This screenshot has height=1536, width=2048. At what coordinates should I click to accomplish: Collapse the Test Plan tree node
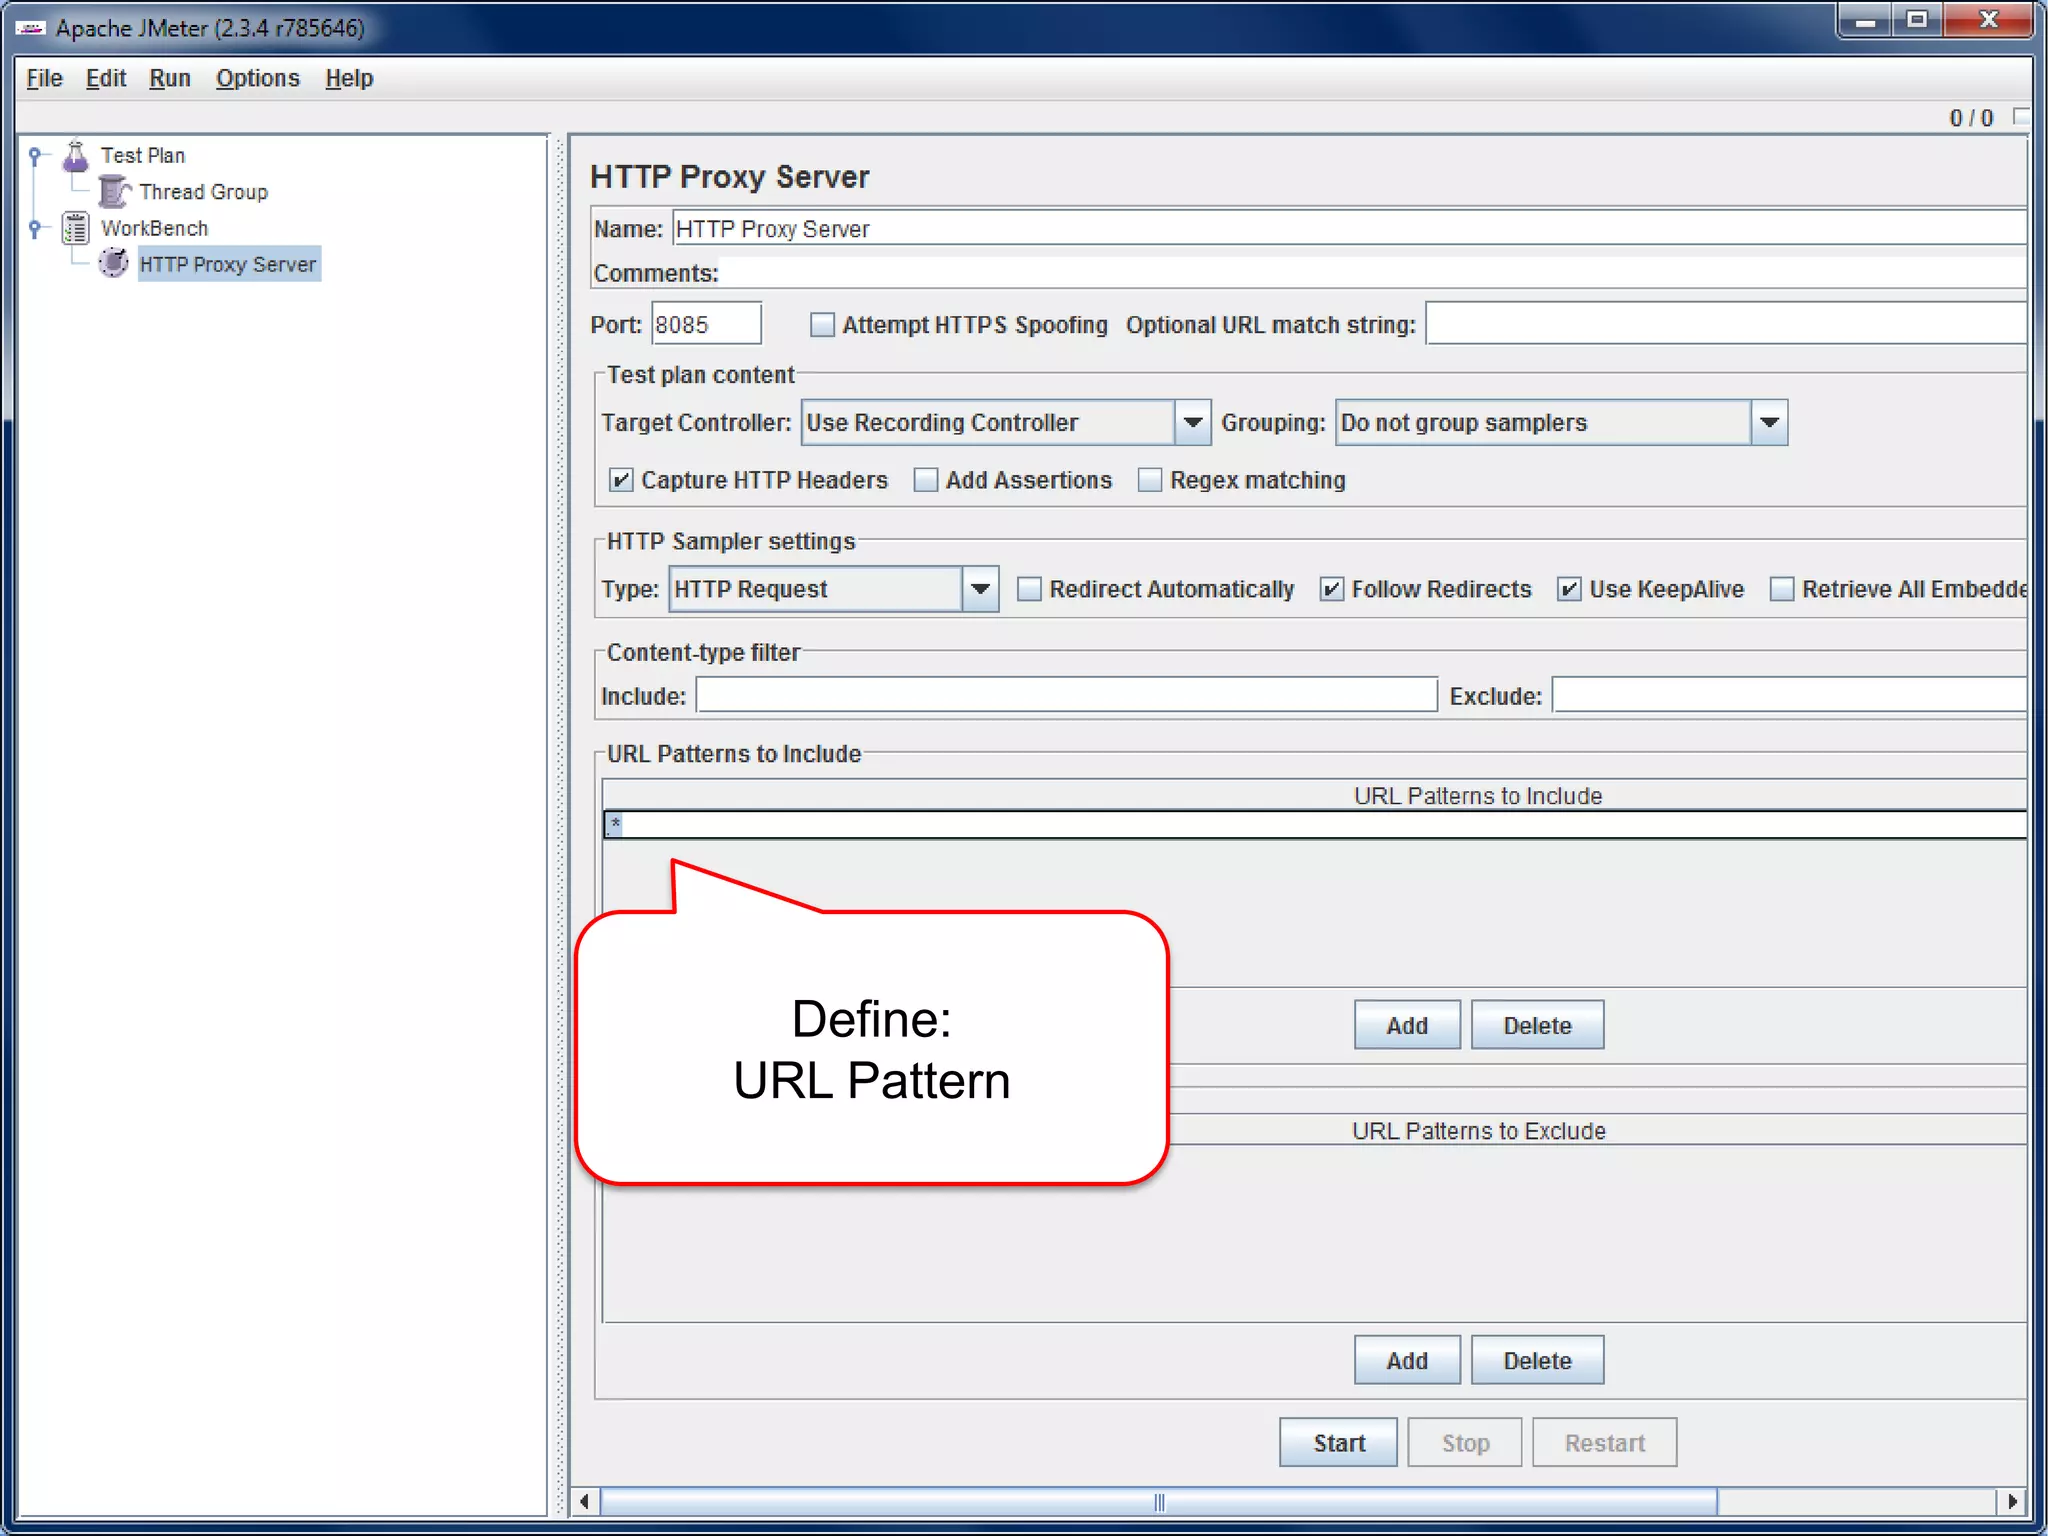[x=35, y=156]
